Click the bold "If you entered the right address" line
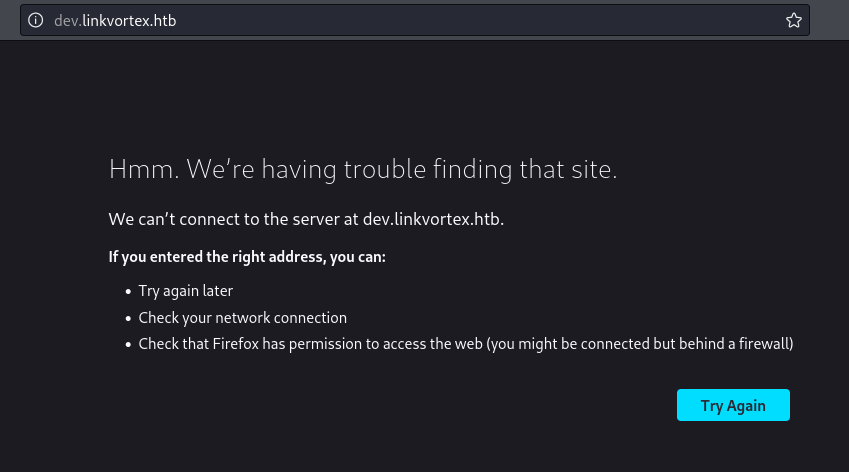 [247, 257]
